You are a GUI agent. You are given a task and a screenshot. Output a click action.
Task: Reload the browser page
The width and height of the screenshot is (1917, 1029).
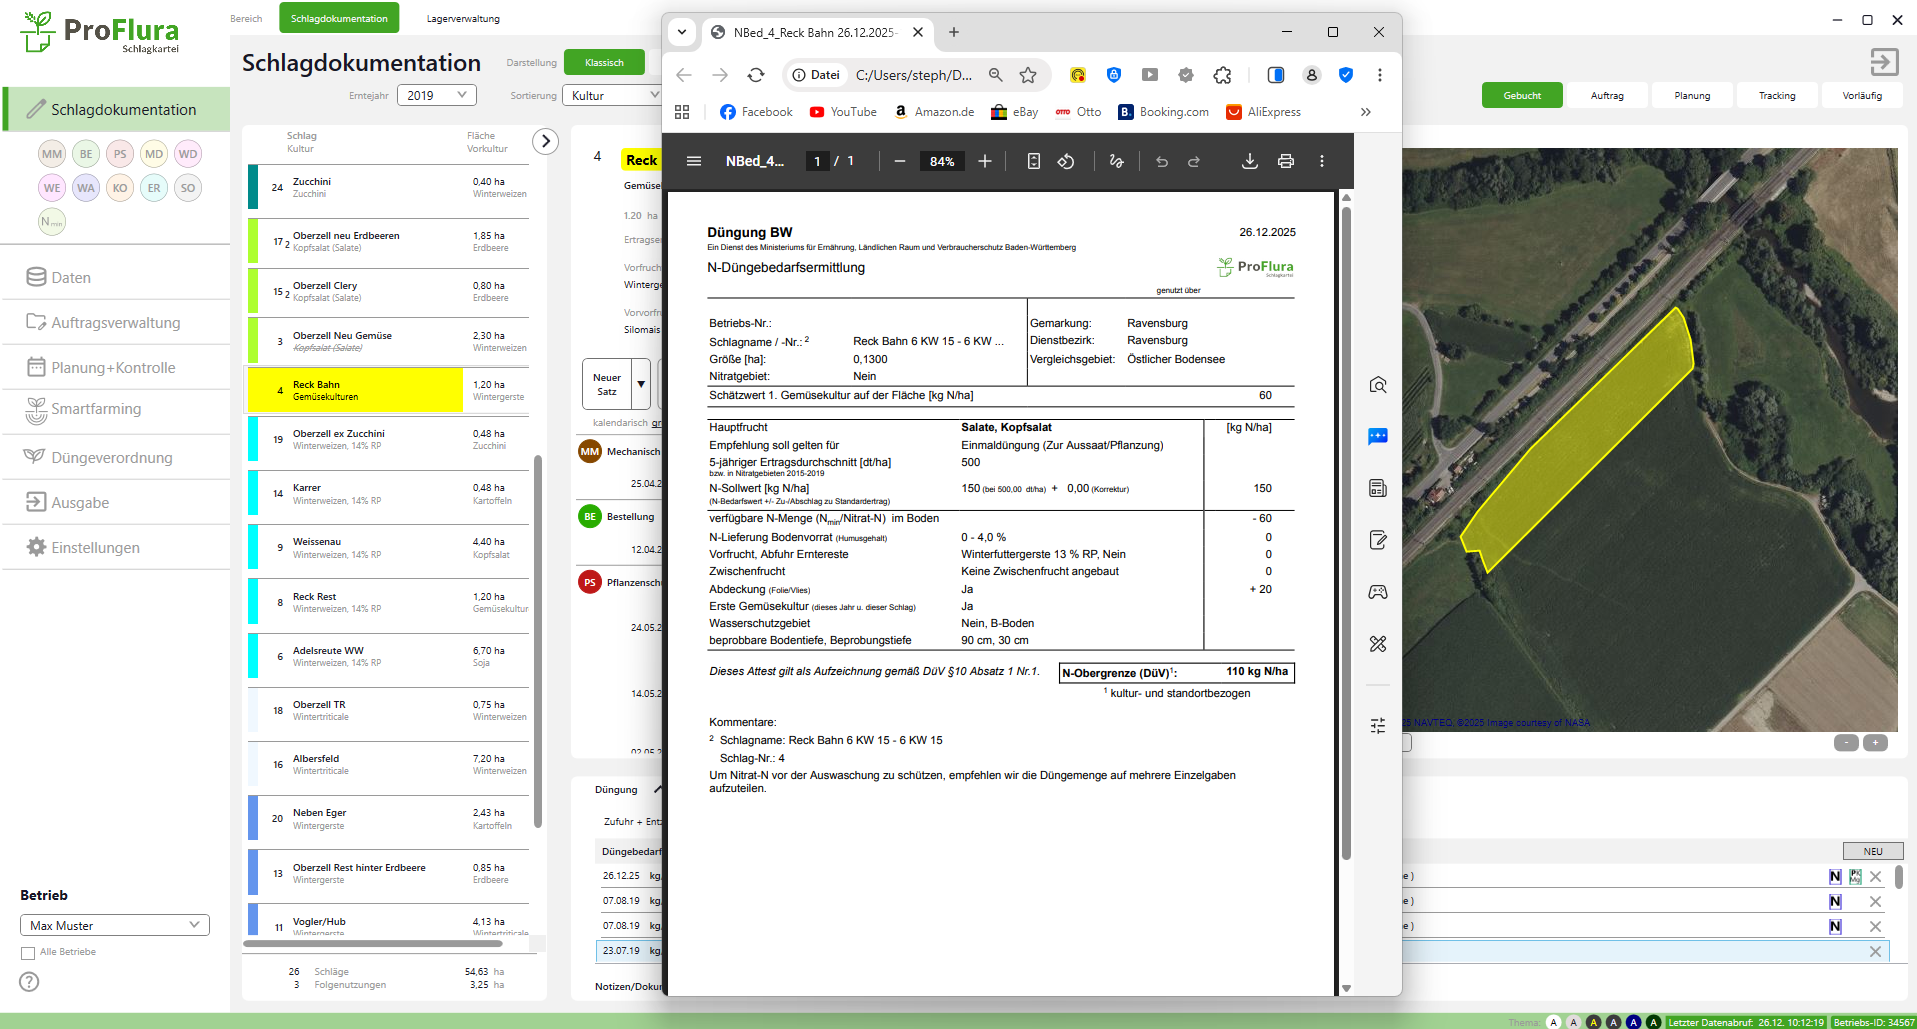point(756,75)
